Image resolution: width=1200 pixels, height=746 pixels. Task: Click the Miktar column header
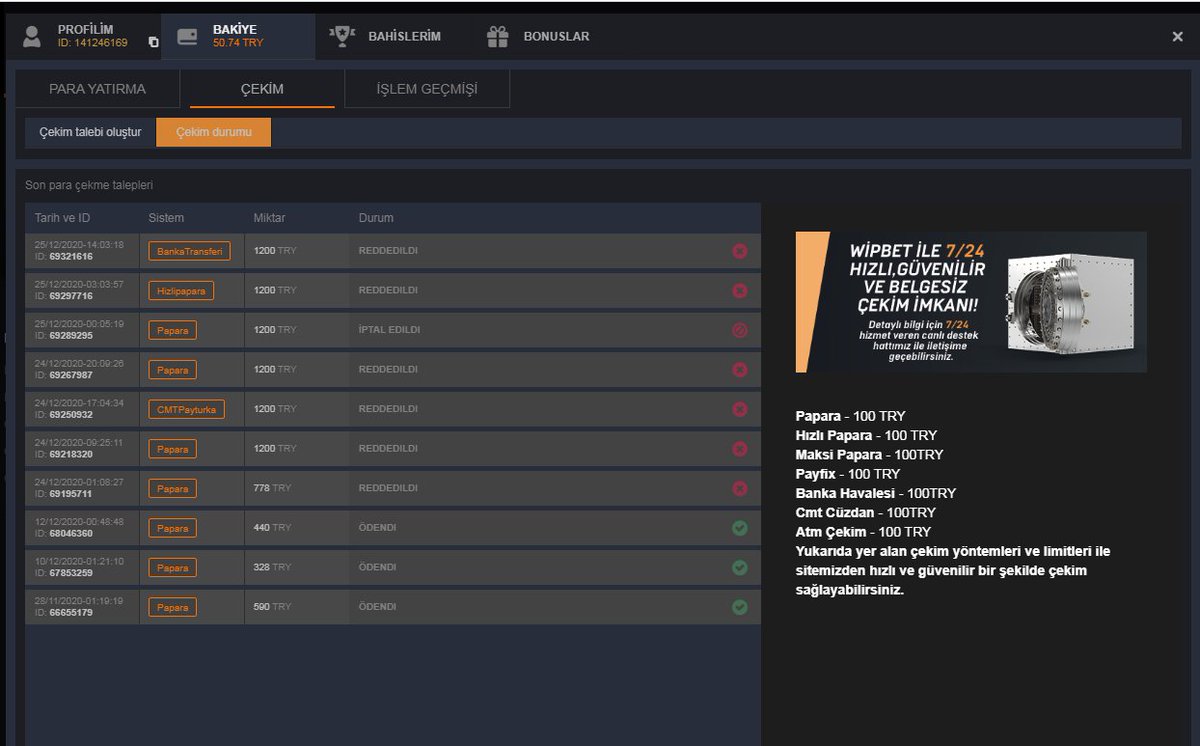pyautogui.click(x=269, y=218)
